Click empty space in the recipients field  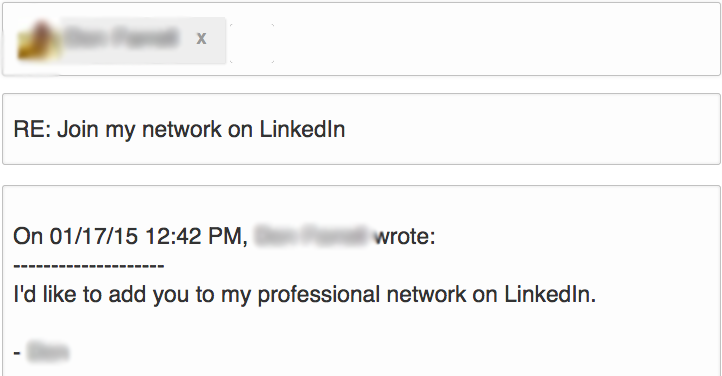tap(497, 40)
